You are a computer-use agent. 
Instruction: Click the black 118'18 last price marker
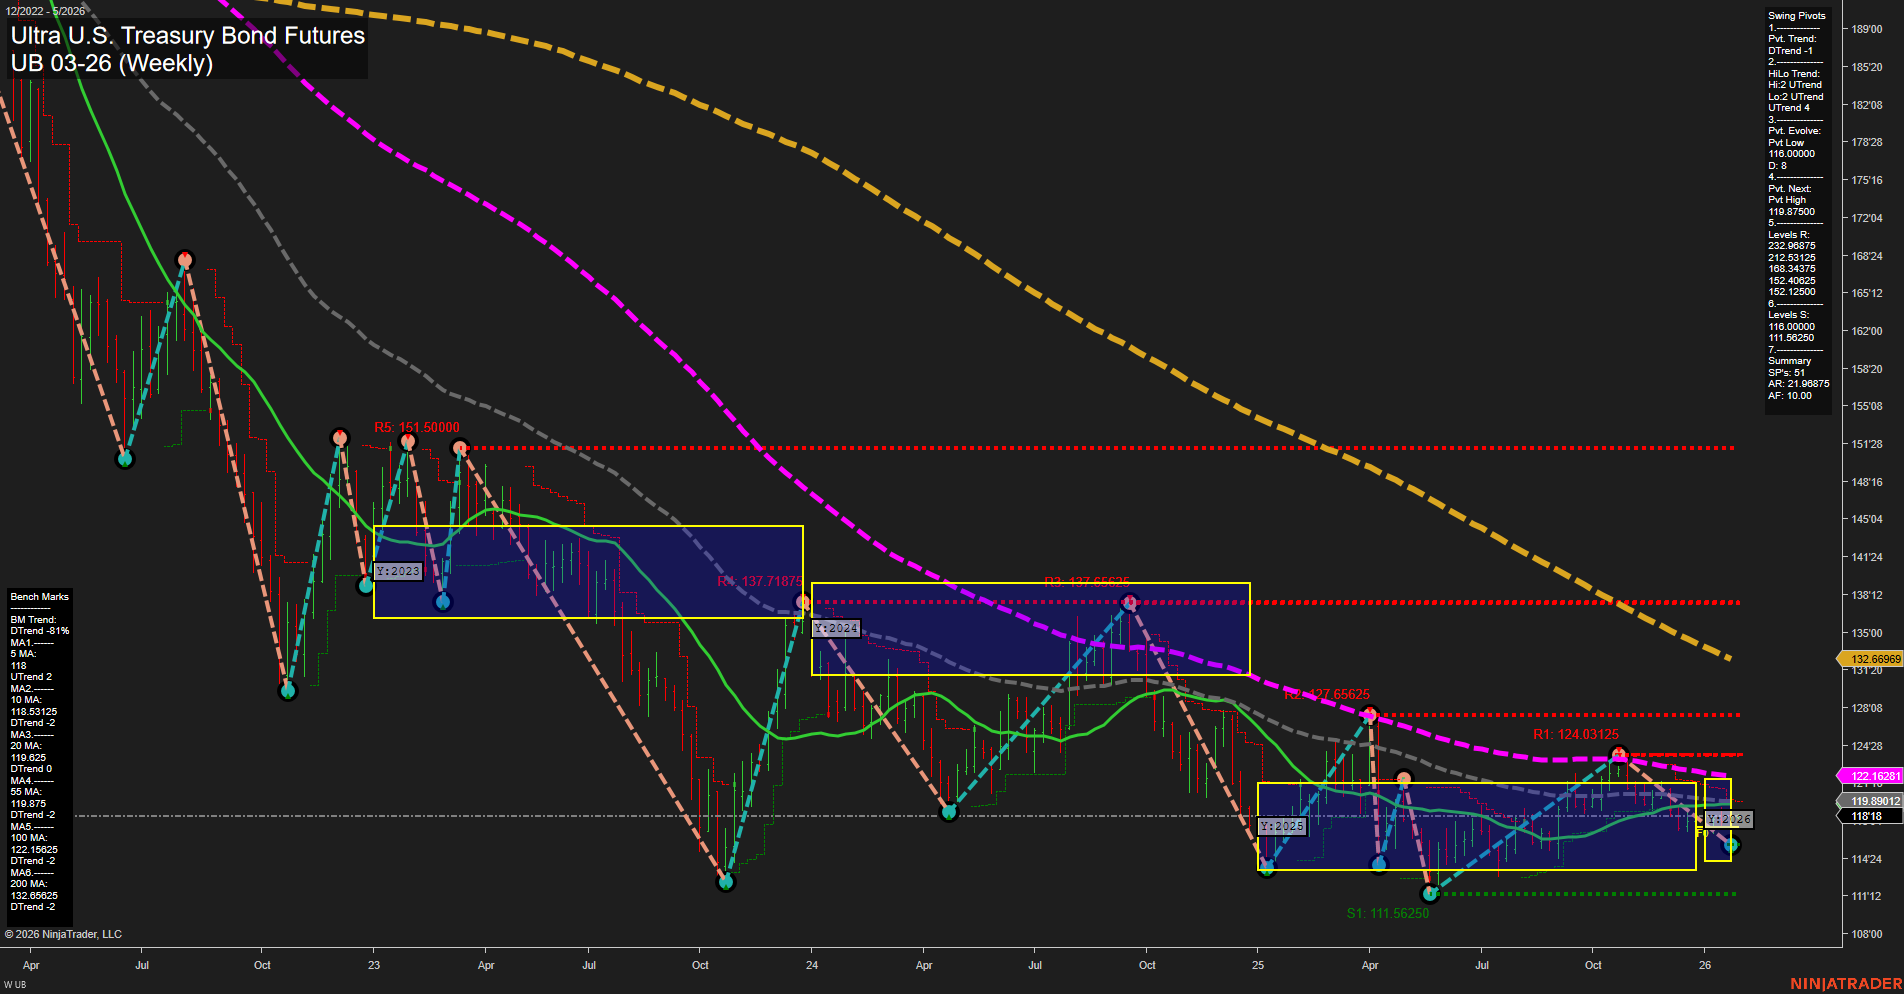[1866, 817]
